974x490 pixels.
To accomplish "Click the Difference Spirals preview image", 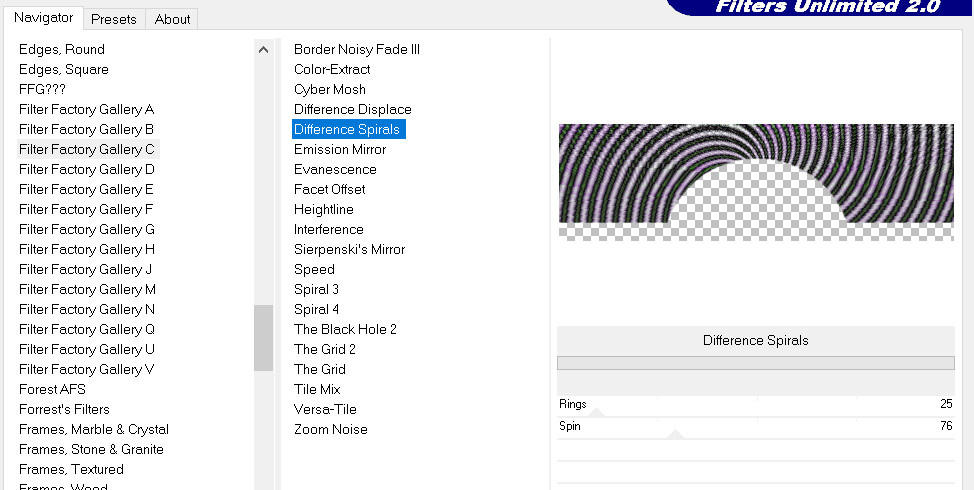I will pos(756,181).
